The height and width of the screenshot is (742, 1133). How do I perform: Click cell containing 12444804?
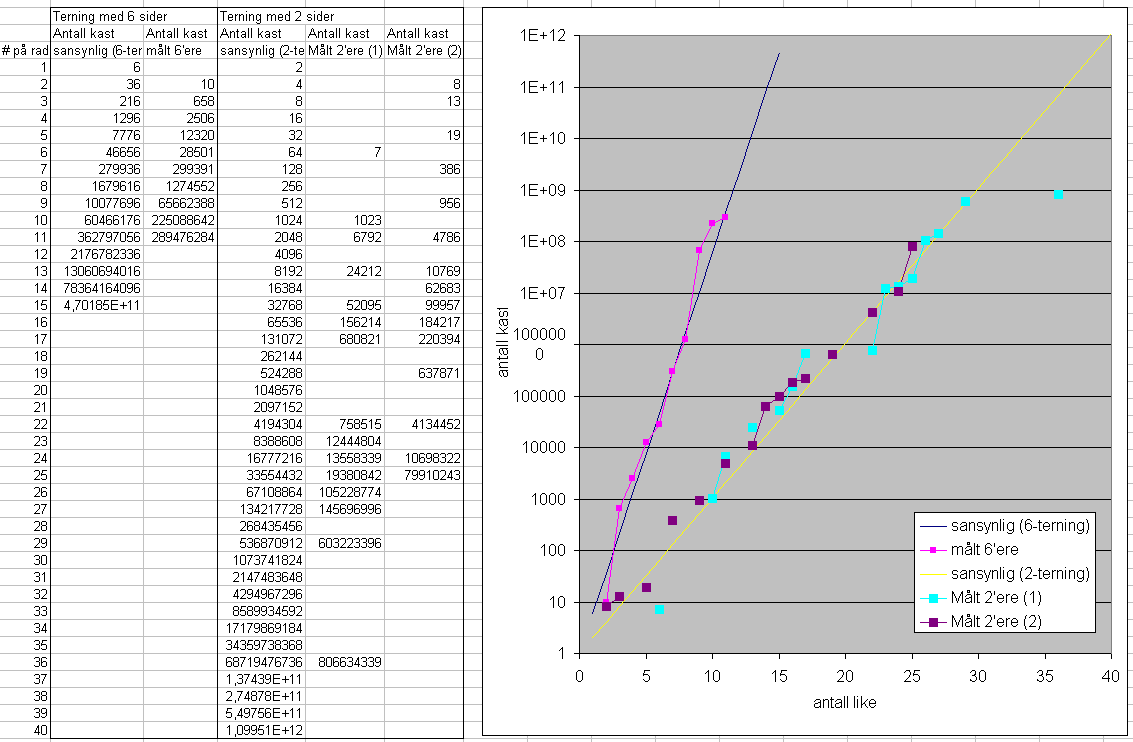pyautogui.click(x=345, y=441)
